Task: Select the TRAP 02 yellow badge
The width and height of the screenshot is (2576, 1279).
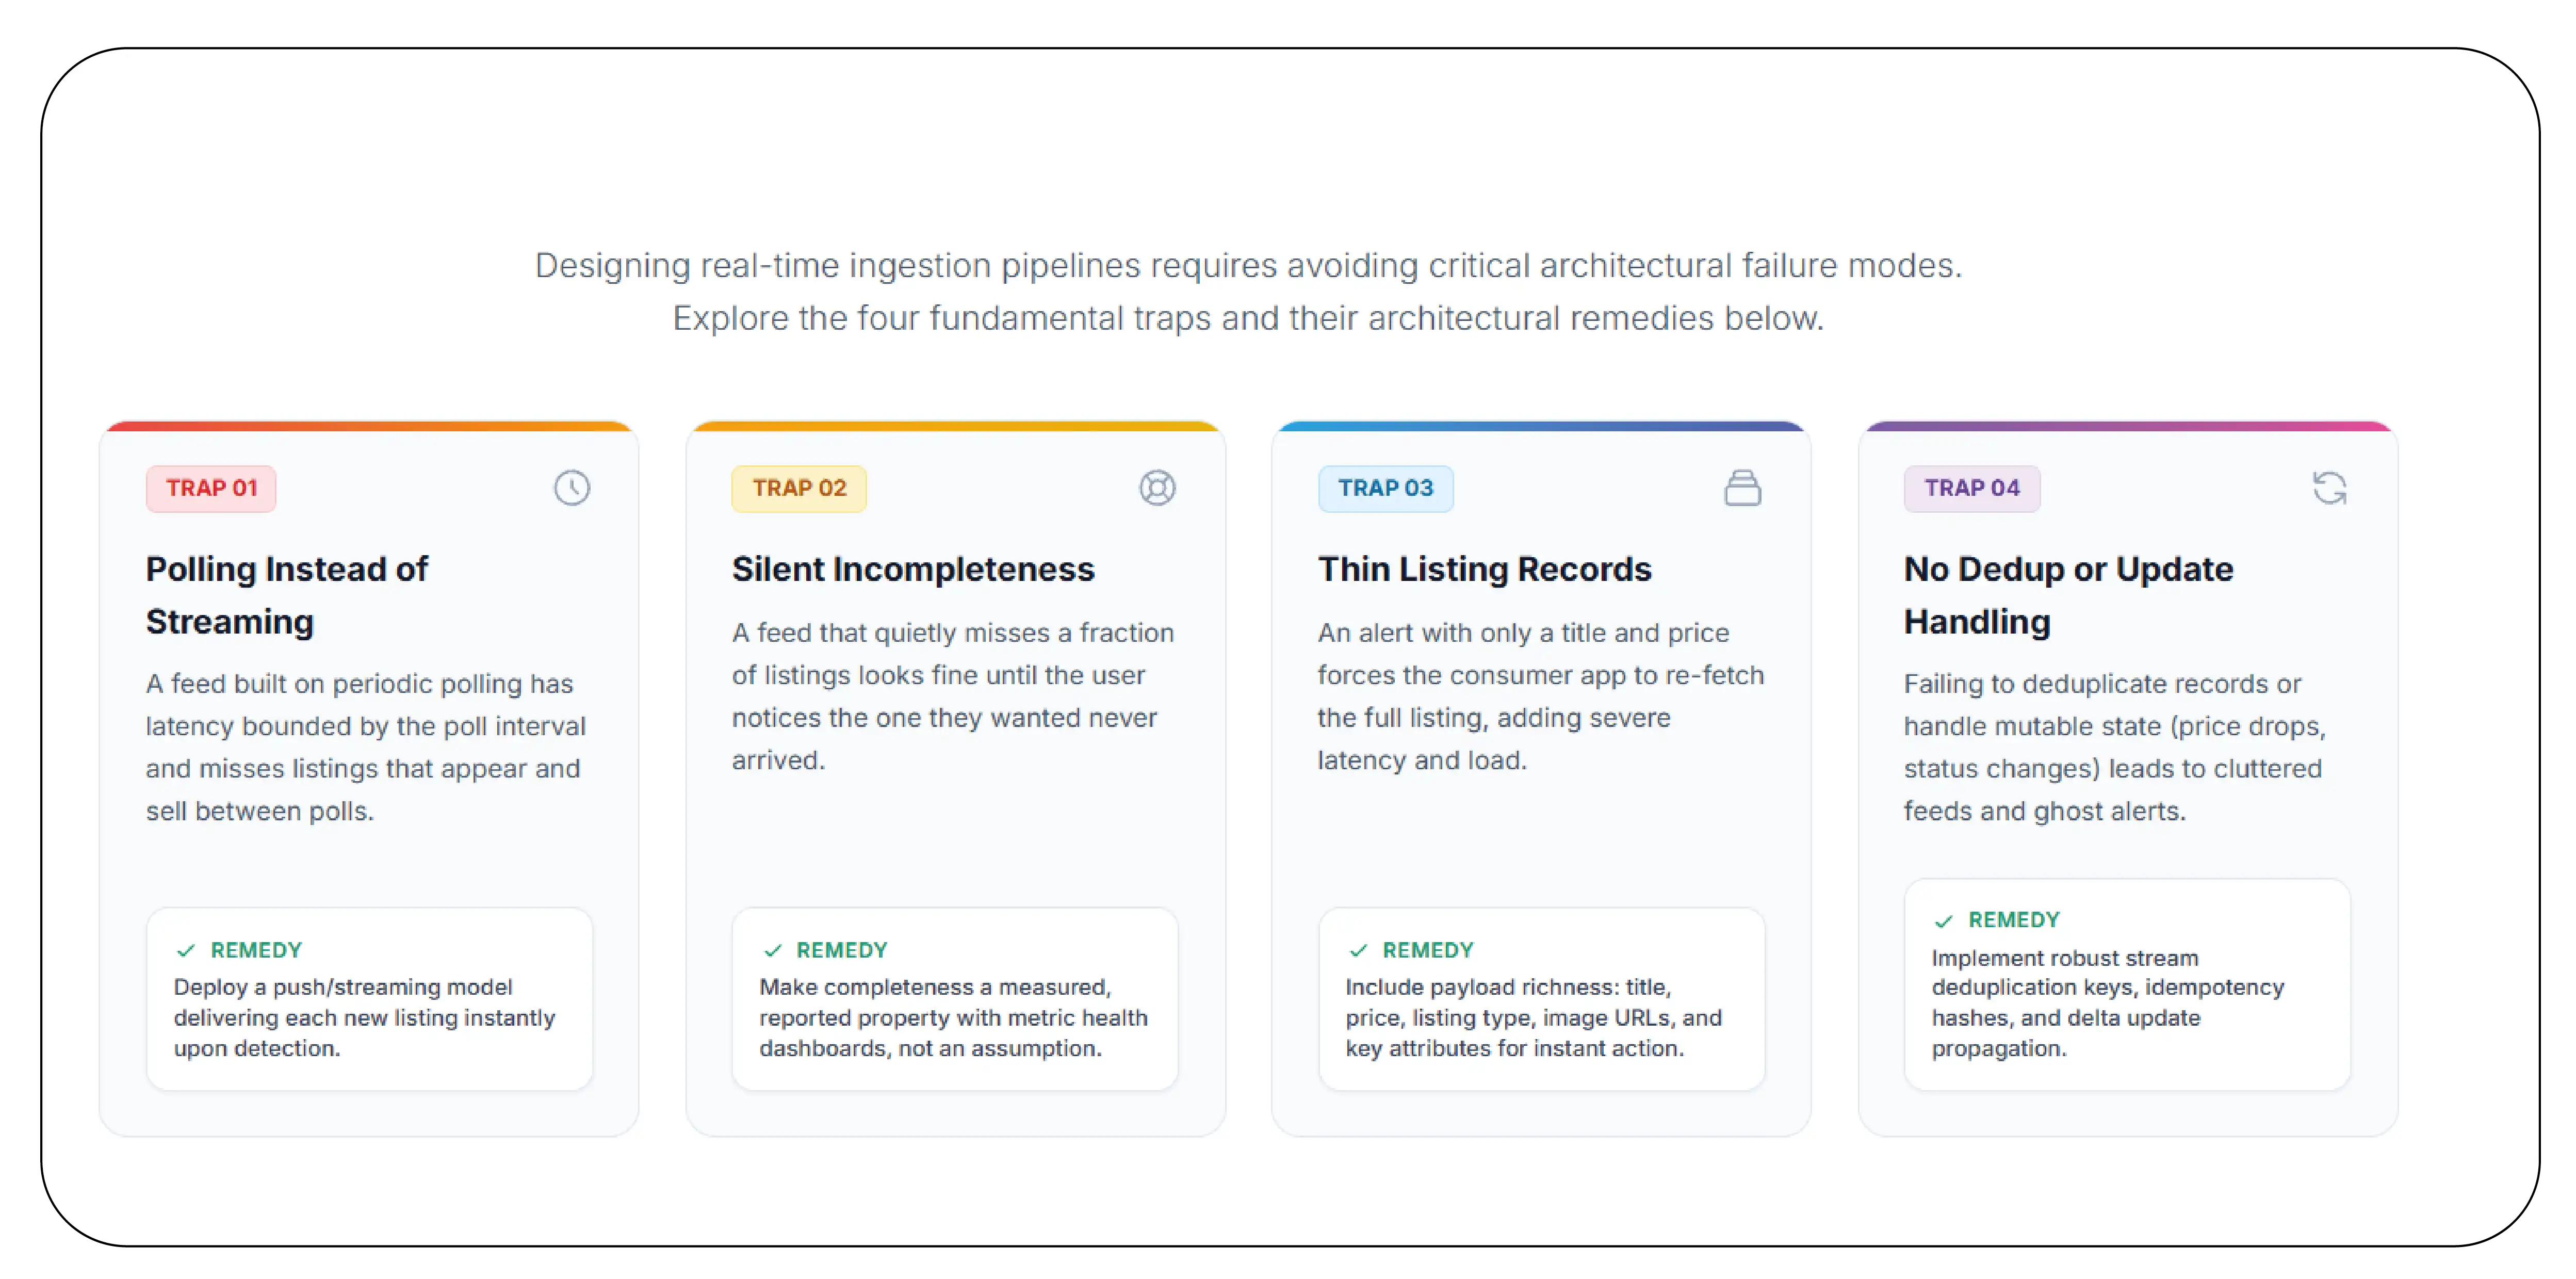Action: (x=799, y=488)
